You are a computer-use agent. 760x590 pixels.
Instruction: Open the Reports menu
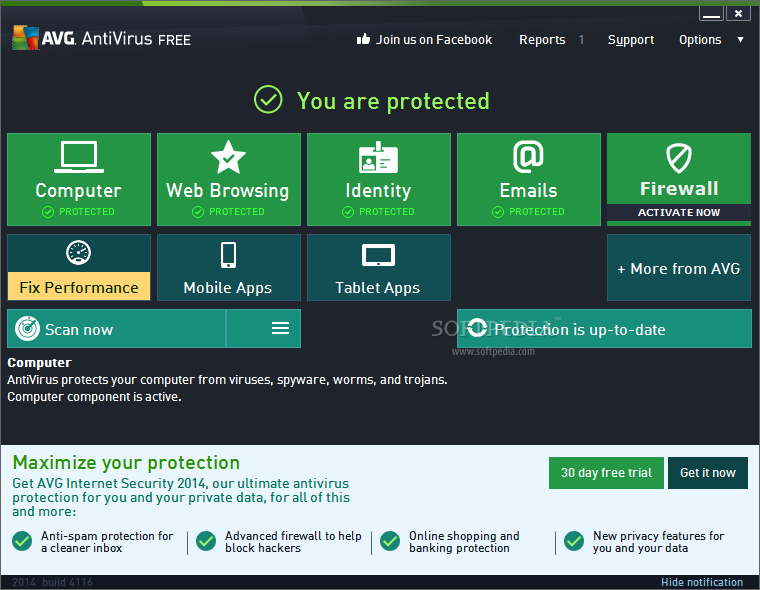(542, 40)
